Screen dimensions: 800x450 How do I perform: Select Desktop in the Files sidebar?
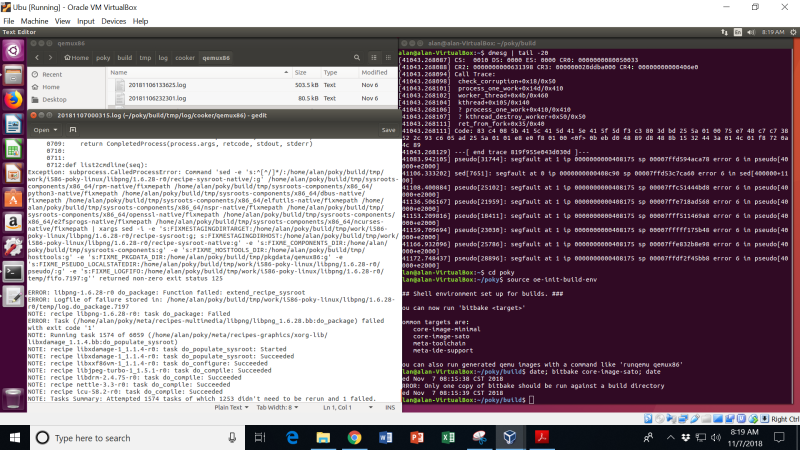tap(54, 99)
